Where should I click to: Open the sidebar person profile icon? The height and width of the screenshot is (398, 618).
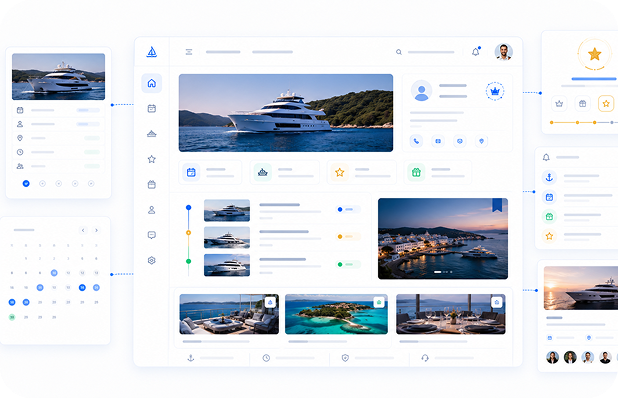[152, 210]
